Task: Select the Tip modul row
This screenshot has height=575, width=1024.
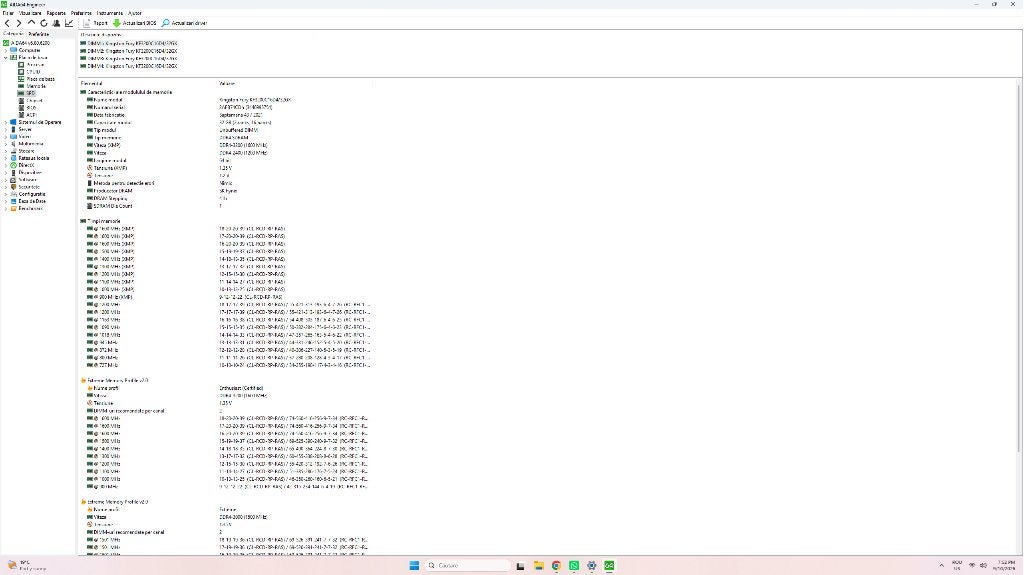Action: 225,130
